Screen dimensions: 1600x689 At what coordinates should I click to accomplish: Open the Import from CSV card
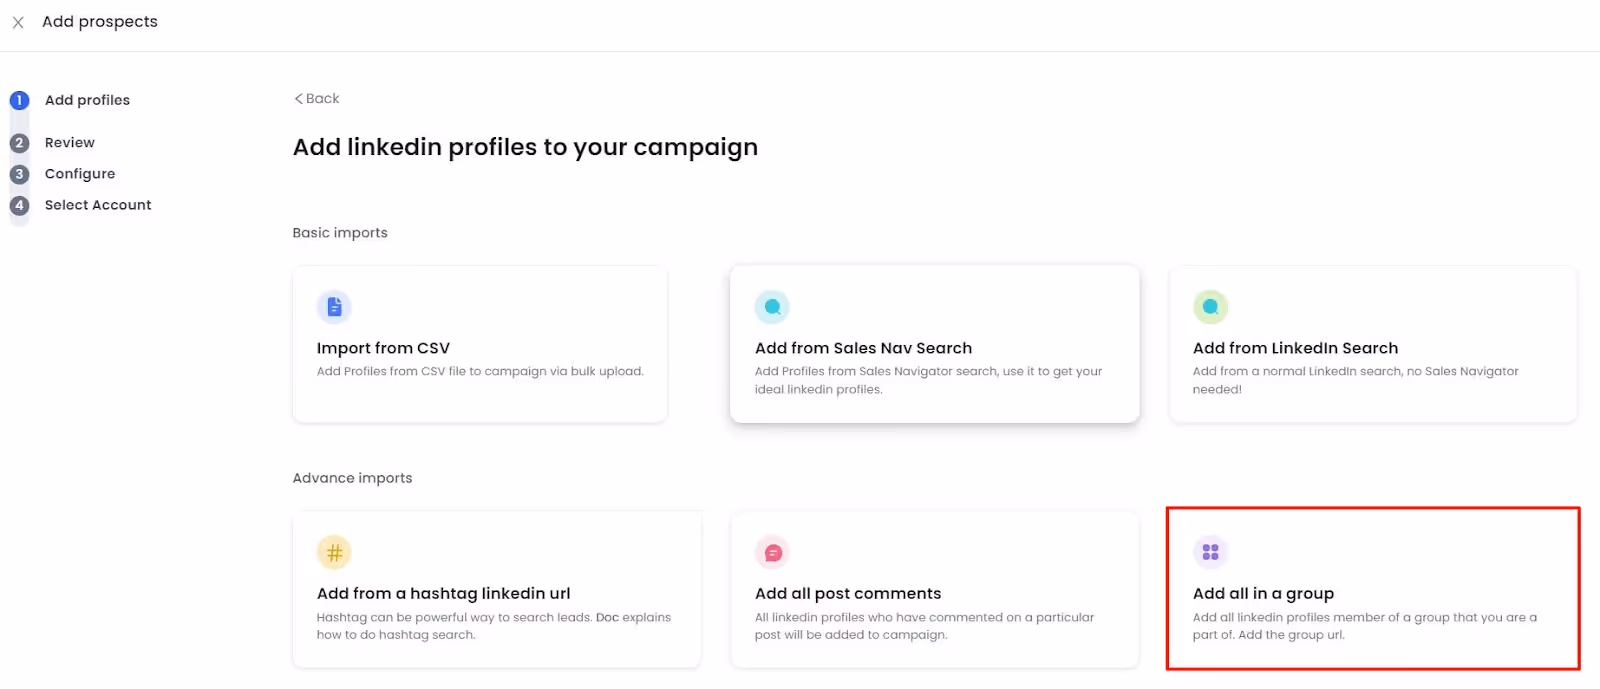click(x=480, y=344)
